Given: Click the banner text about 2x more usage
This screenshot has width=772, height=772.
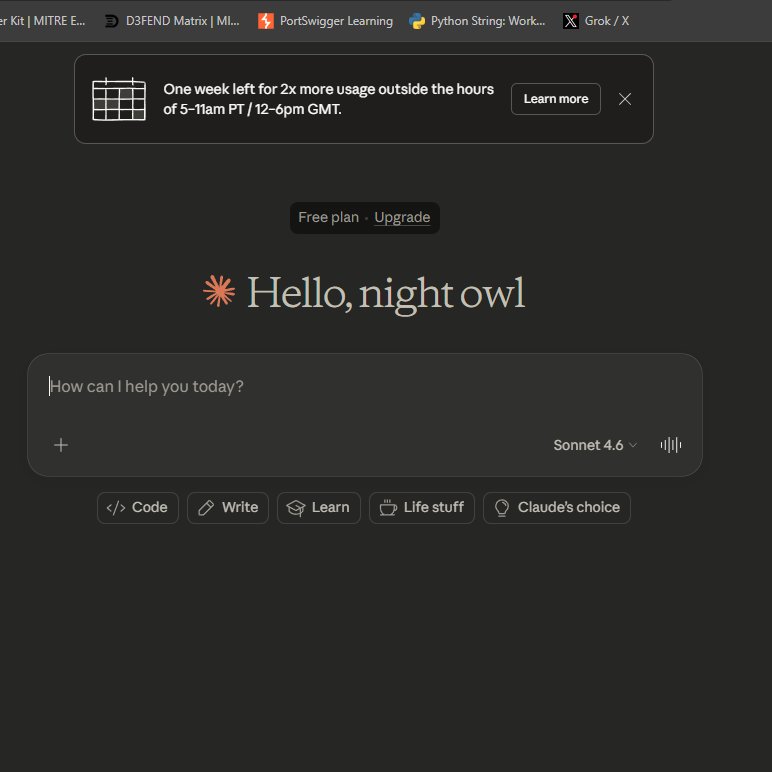Looking at the screenshot, I should pos(328,99).
